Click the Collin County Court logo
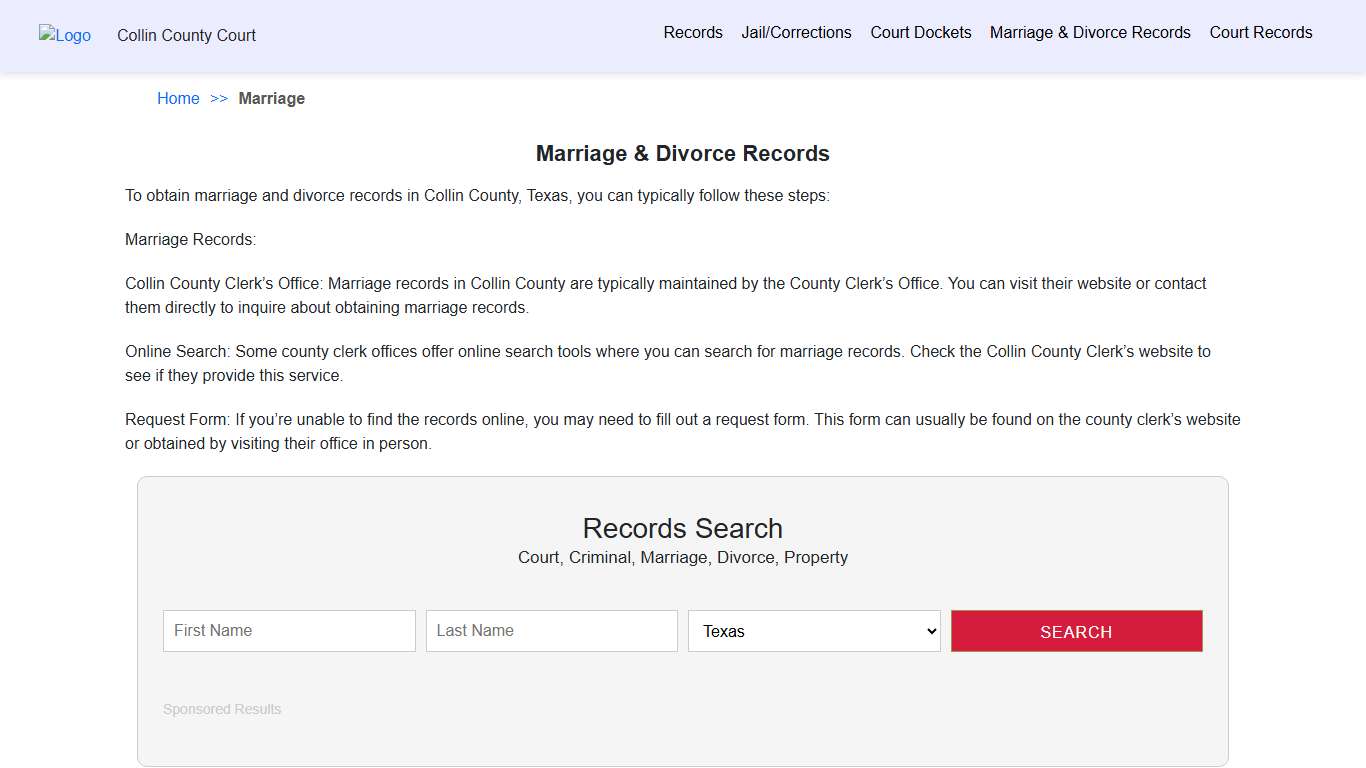Screen dimensions: 1366x768 point(64,36)
